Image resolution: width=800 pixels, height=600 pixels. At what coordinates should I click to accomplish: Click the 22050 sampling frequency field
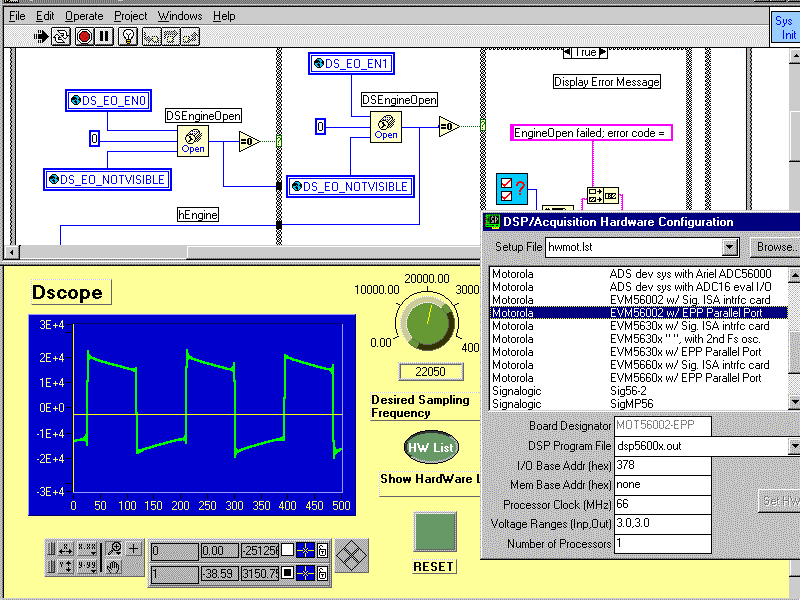tap(431, 371)
